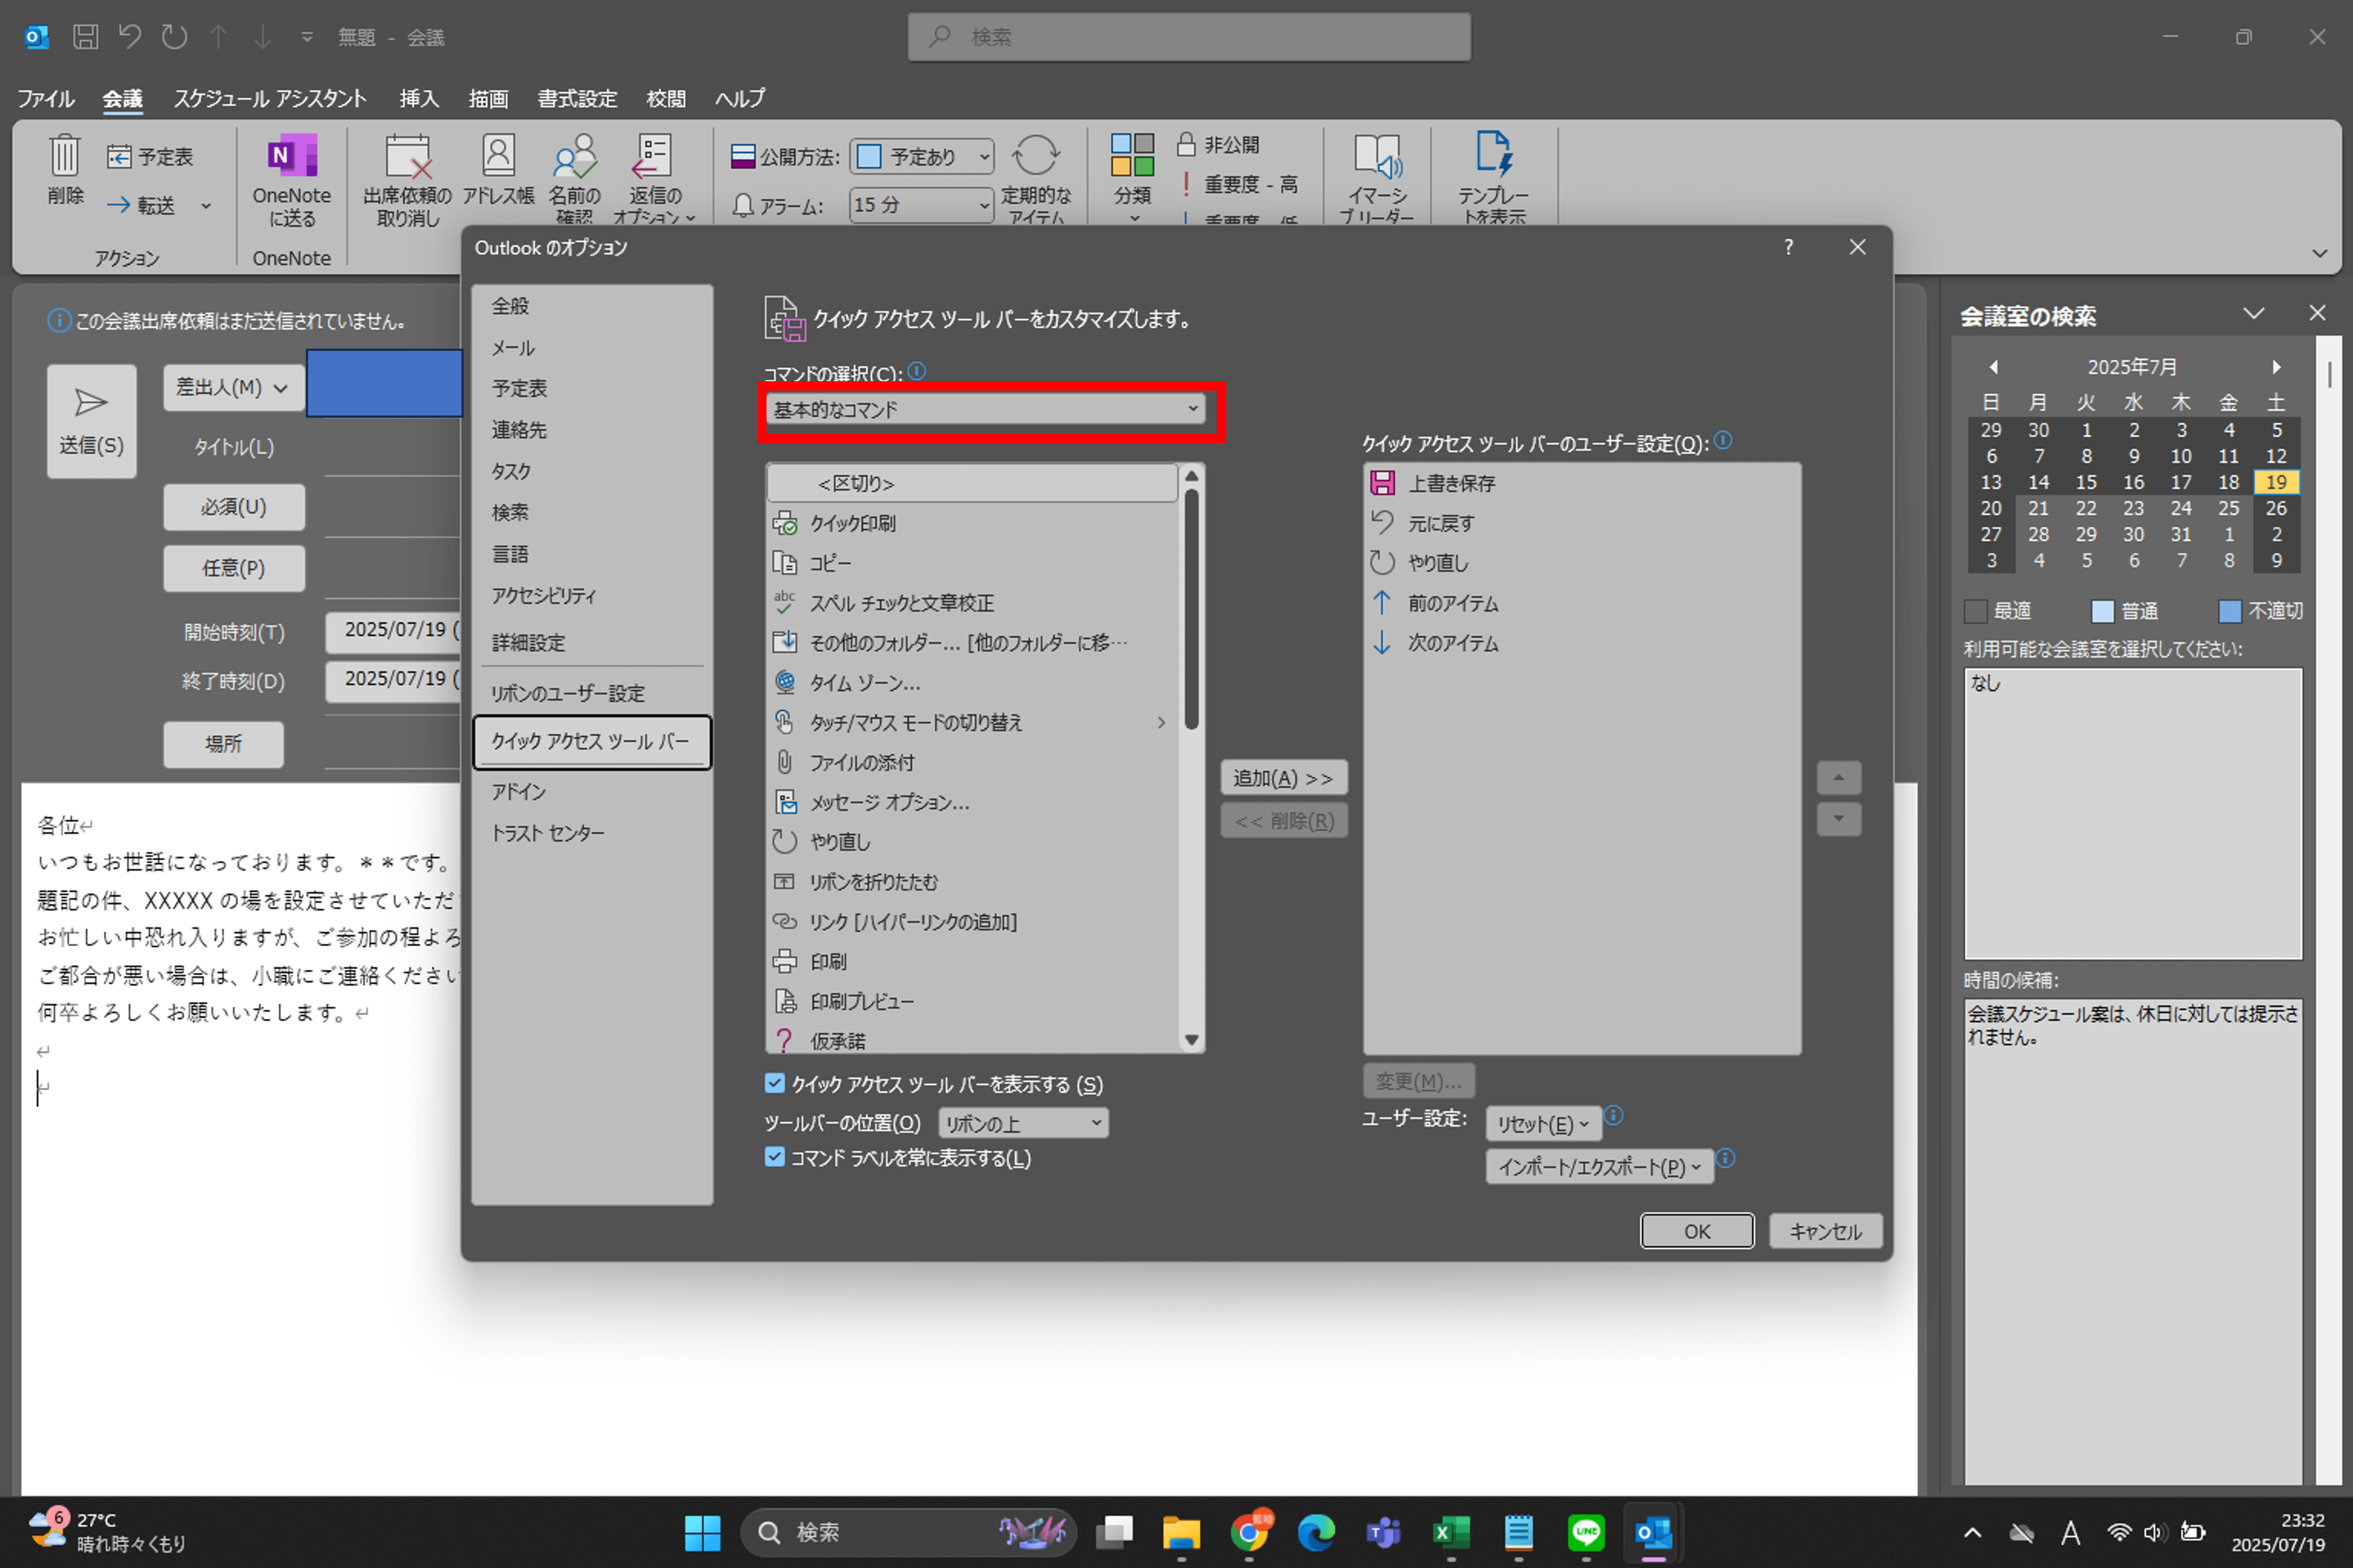Open ツールバーの位置 リボンの上 dropdown
Screen dimensions: 2353x1568
[1023, 1123]
